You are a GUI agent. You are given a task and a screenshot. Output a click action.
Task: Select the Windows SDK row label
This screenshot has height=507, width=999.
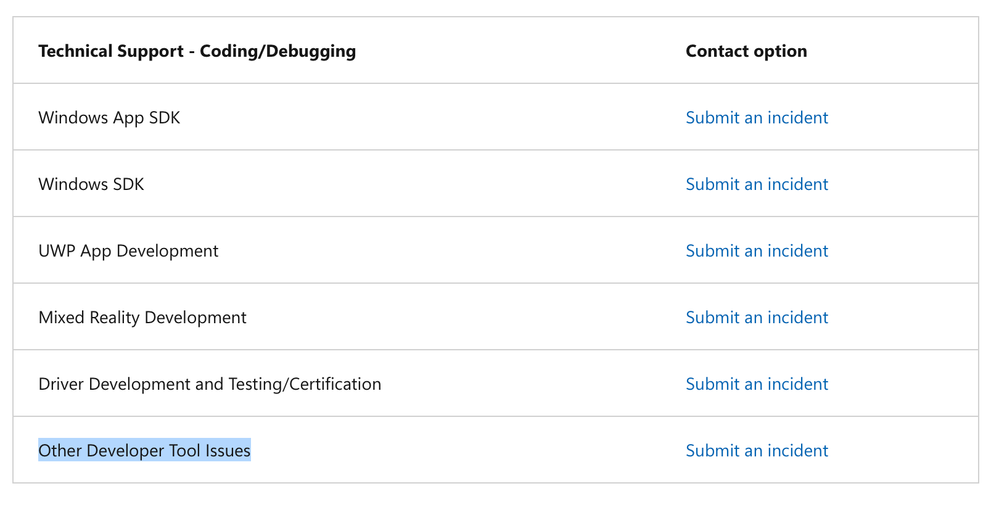[x=91, y=184]
